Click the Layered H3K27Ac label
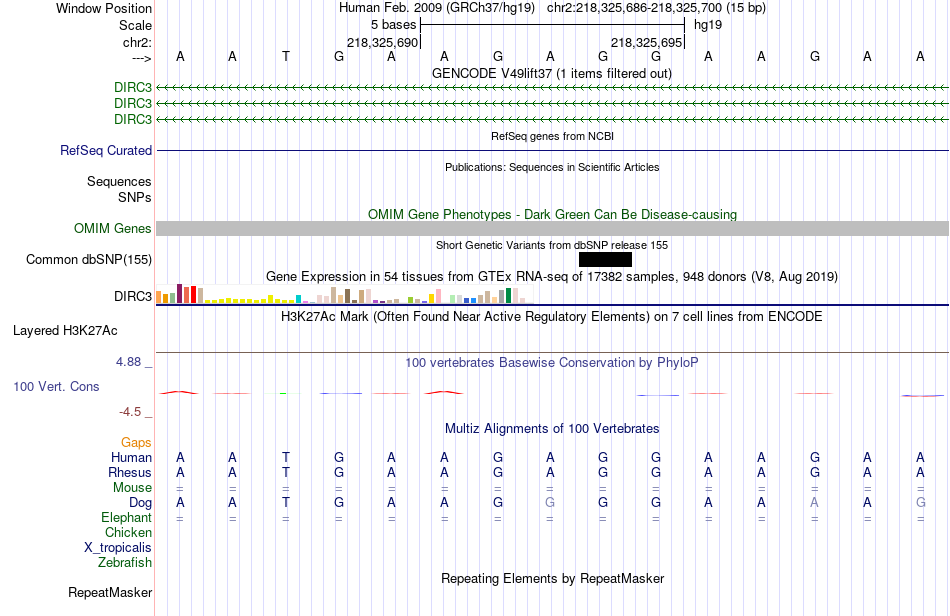950x616 pixels. point(65,331)
